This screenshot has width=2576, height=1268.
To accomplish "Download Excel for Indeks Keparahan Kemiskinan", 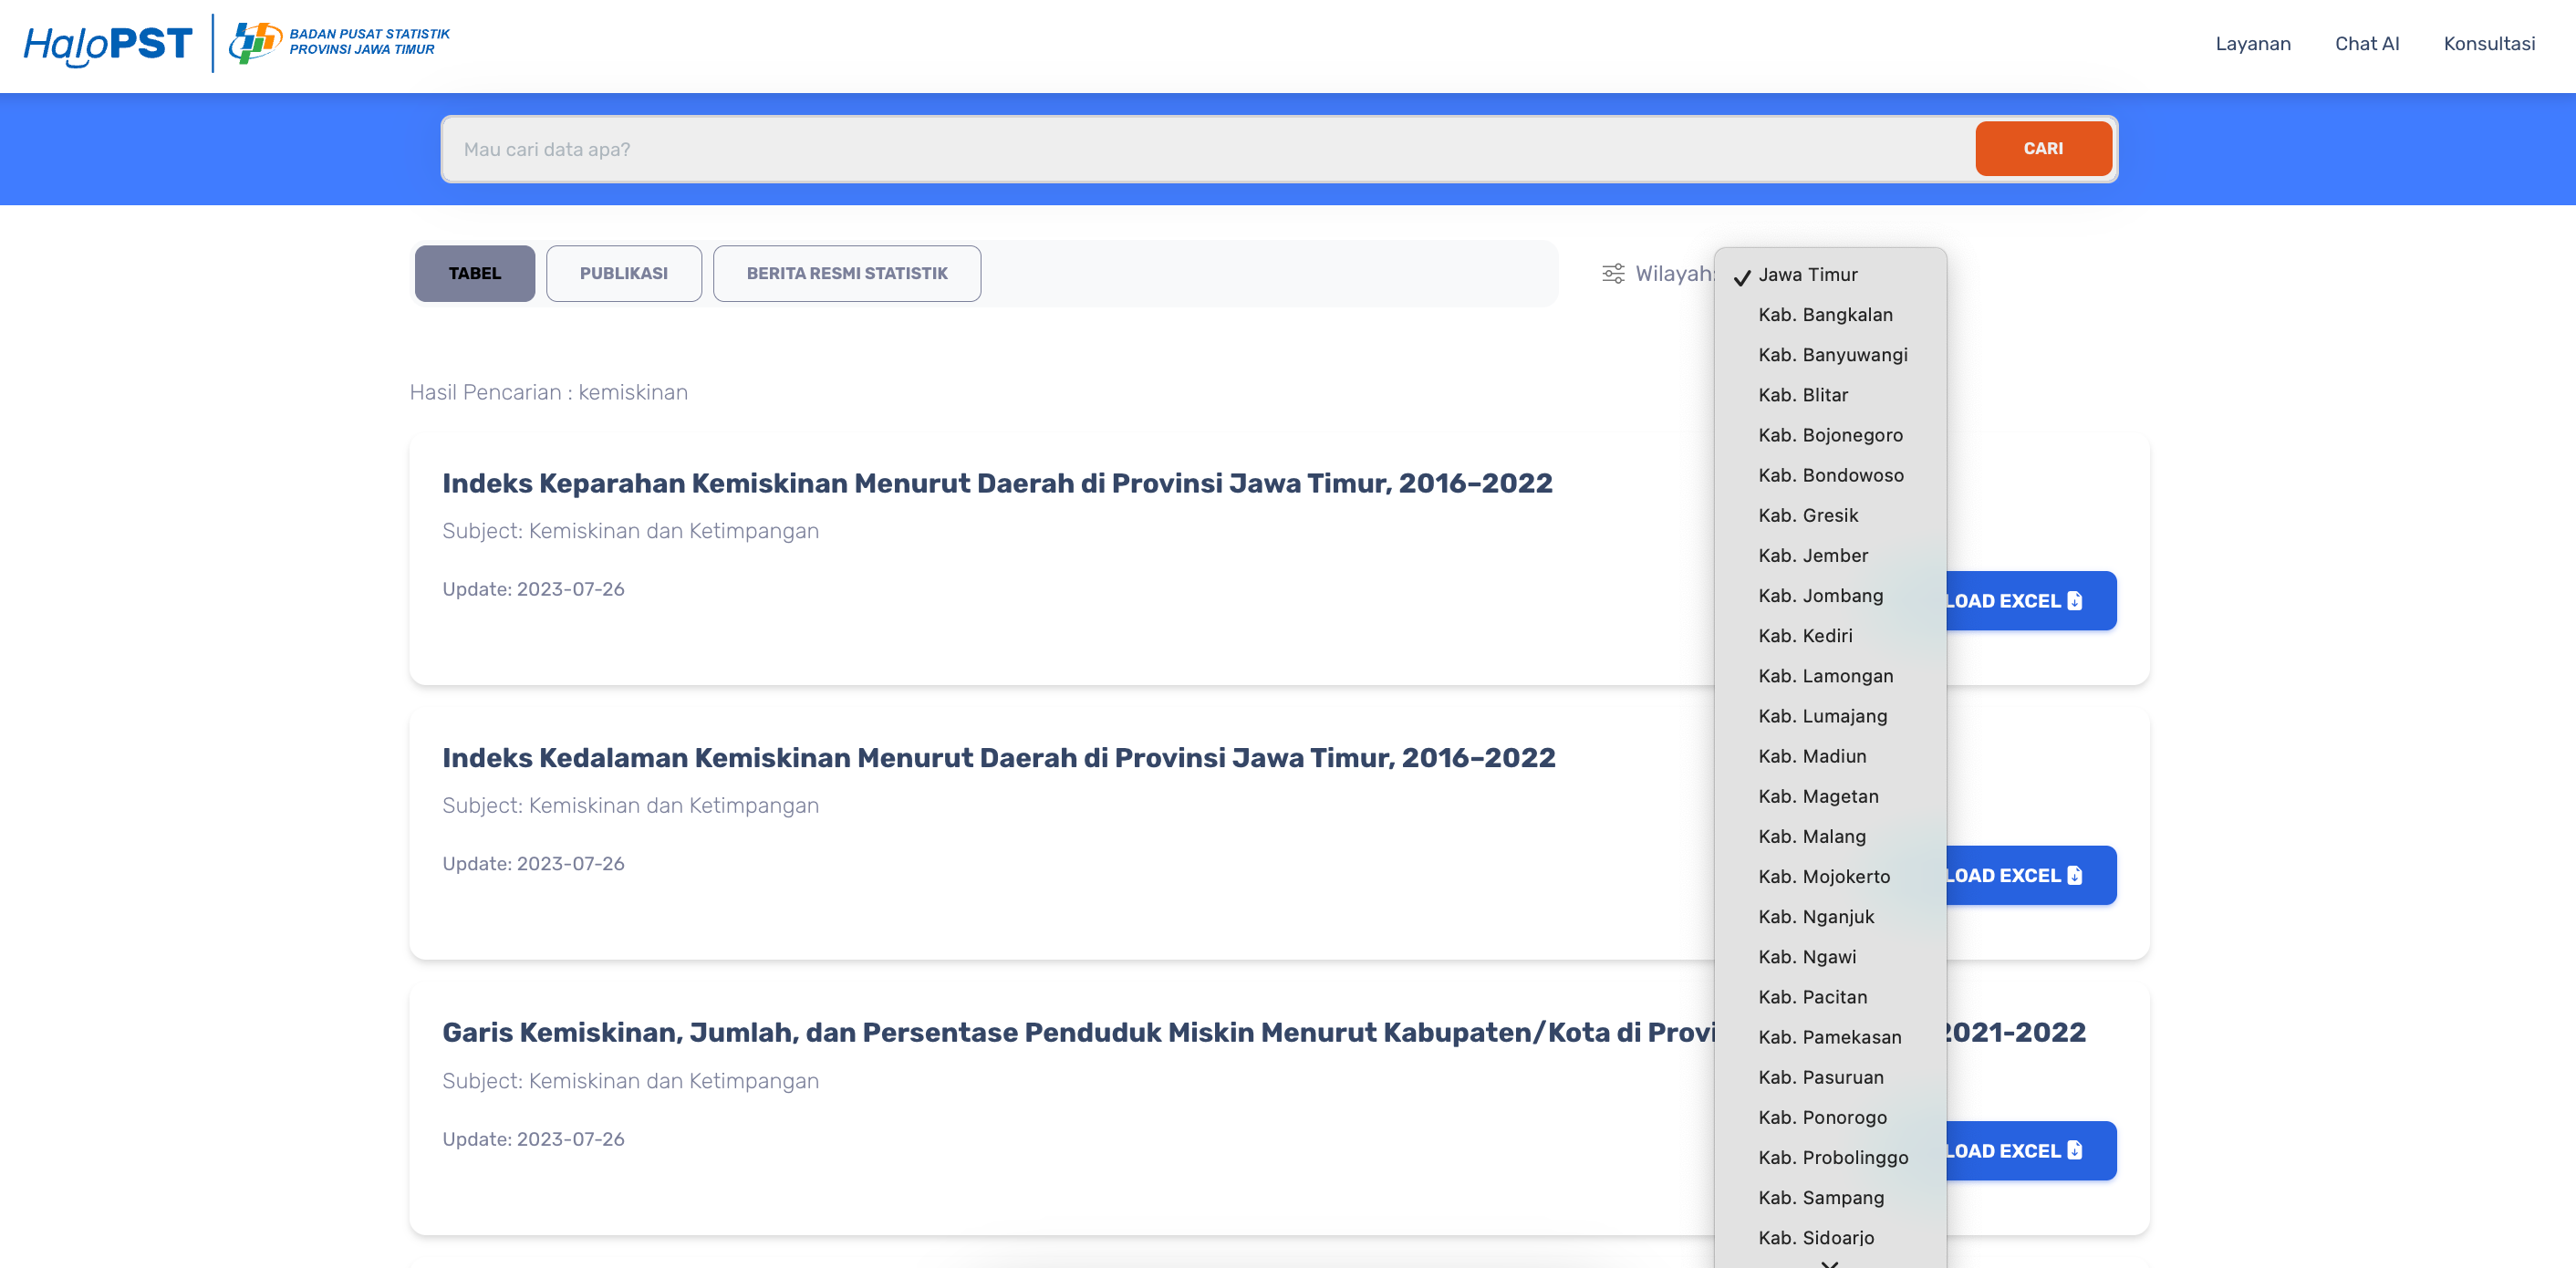I will coord(2030,601).
